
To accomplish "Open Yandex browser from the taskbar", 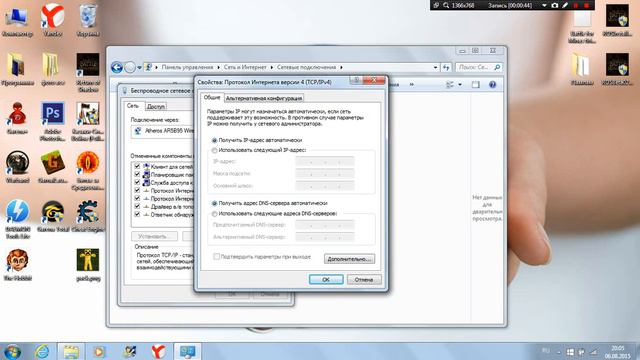I will [x=158, y=351].
